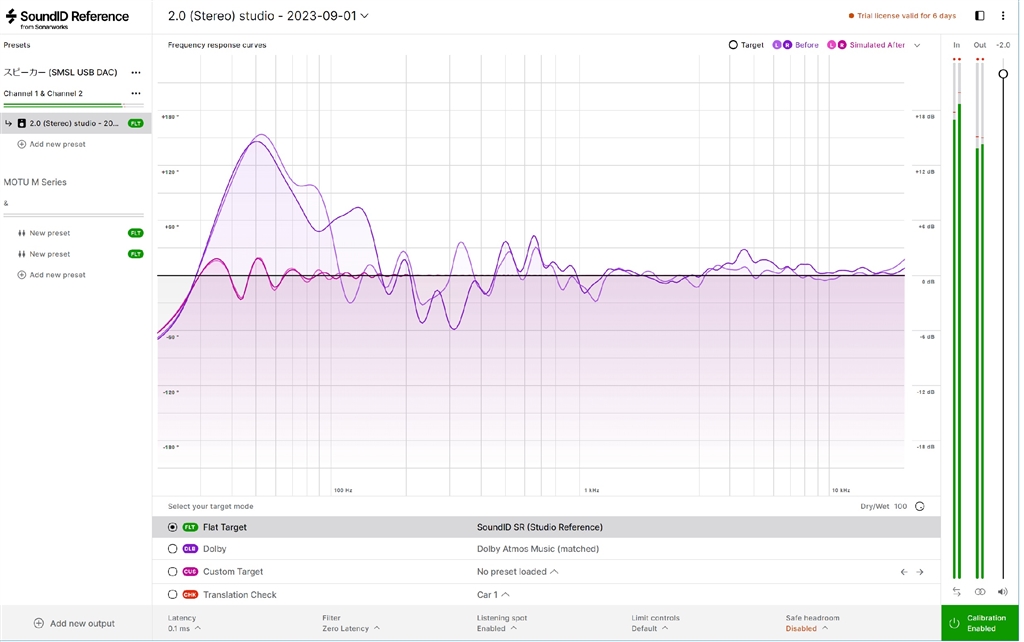The height and width of the screenshot is (642, 1024).
Task: Click the previous custom target left arrow
Action: click(x=904, y=571)
